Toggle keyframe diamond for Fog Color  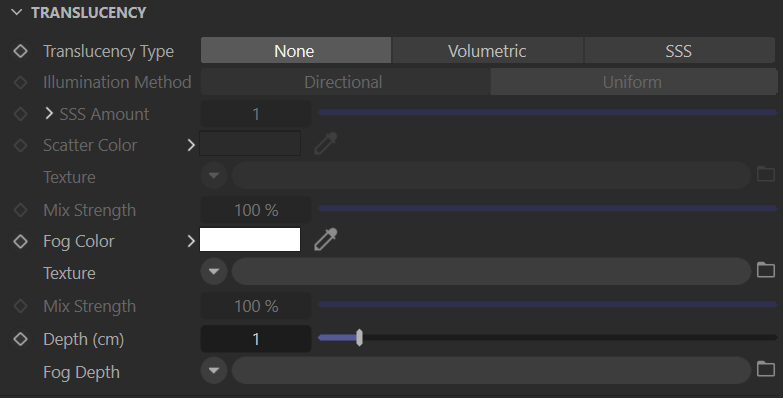[x=20, y=241]
